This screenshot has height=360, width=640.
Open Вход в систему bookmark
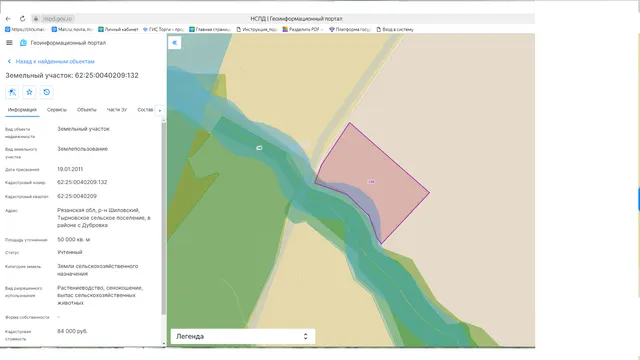coord(395,29)
